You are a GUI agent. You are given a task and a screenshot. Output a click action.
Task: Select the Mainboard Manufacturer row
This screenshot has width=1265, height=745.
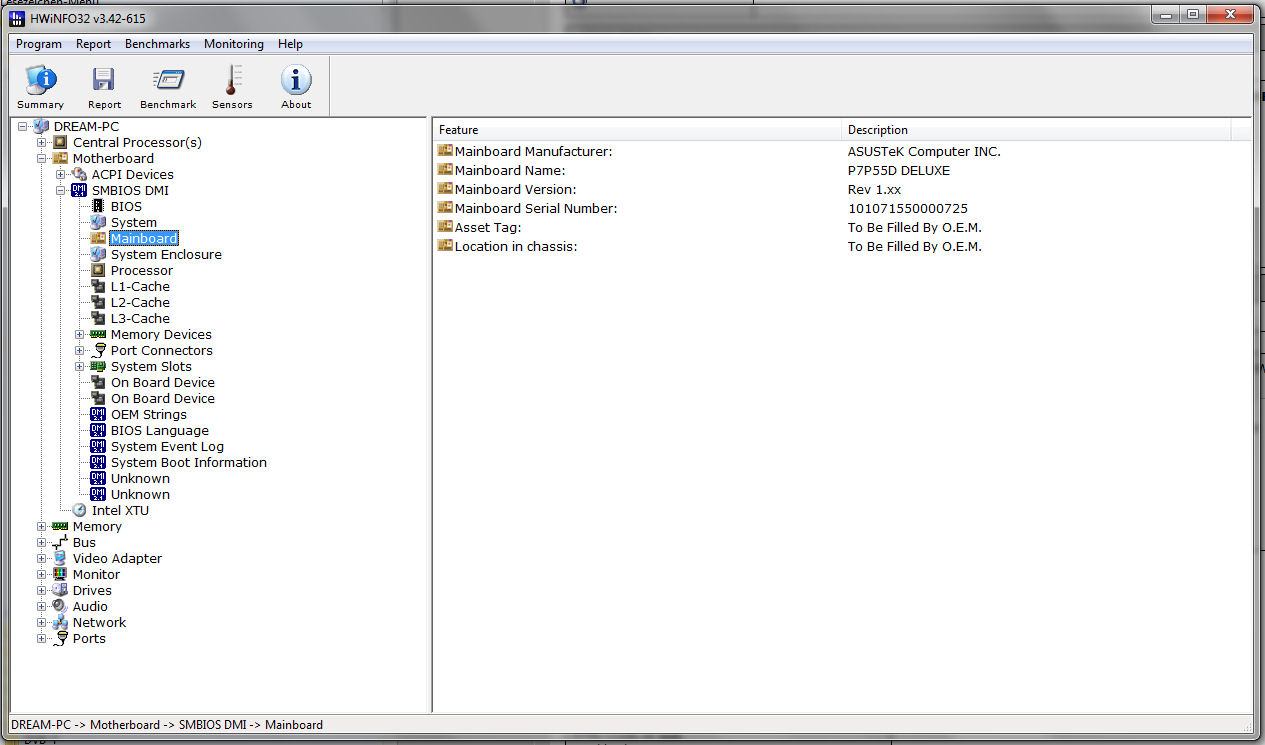(842, 152)
